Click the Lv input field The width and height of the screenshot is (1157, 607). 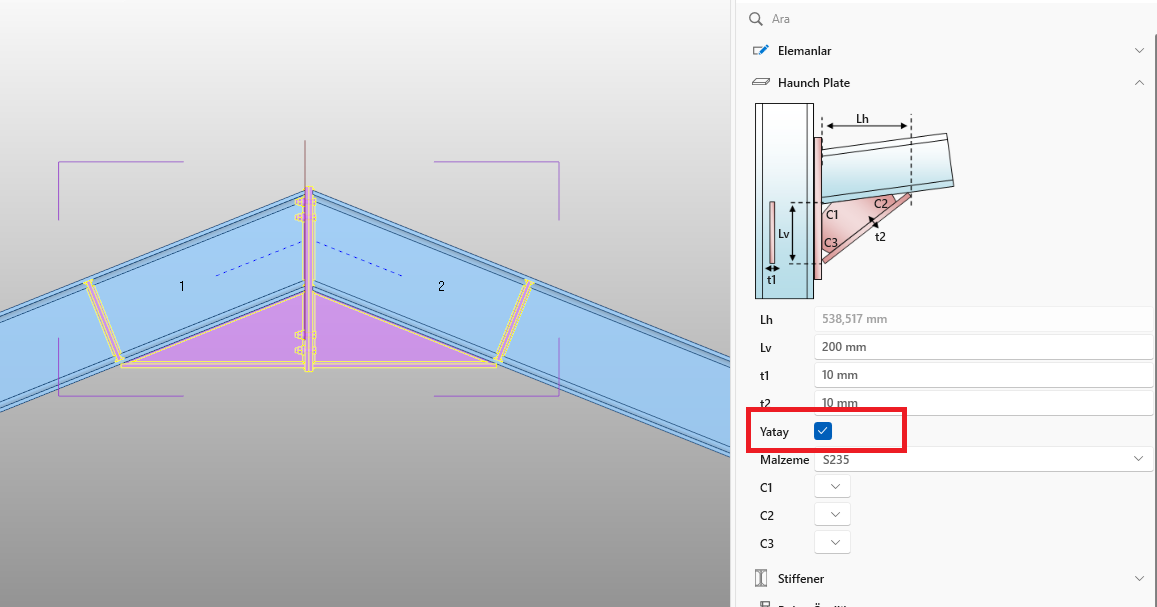point(983,347)
